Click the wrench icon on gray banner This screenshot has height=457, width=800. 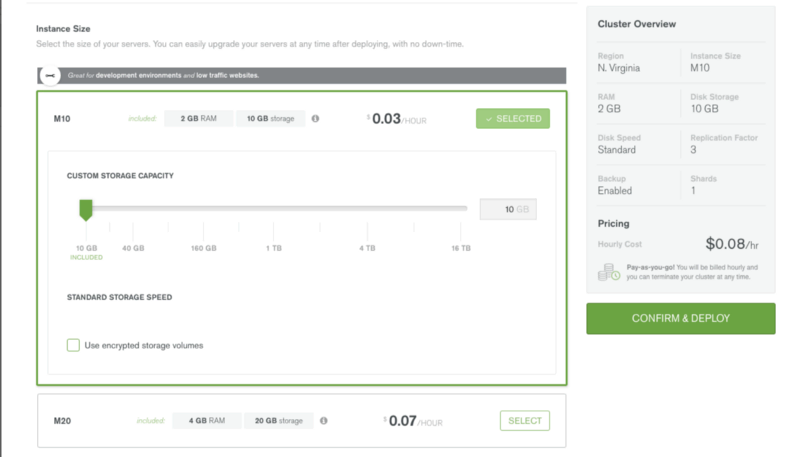tap(50, 75)
